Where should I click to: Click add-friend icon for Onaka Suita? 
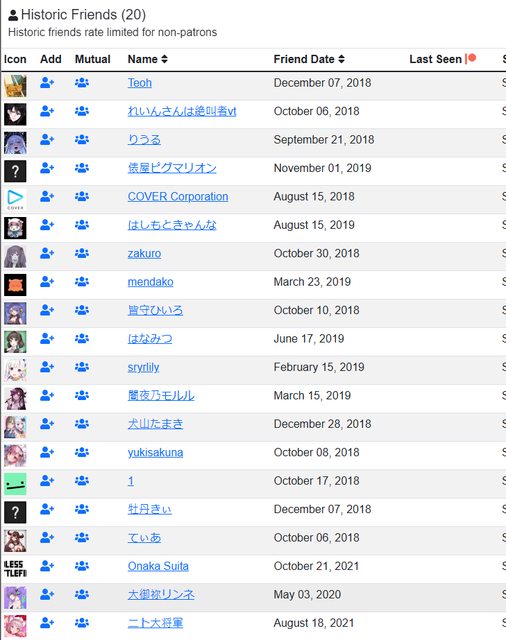click(x=47, y=566)
